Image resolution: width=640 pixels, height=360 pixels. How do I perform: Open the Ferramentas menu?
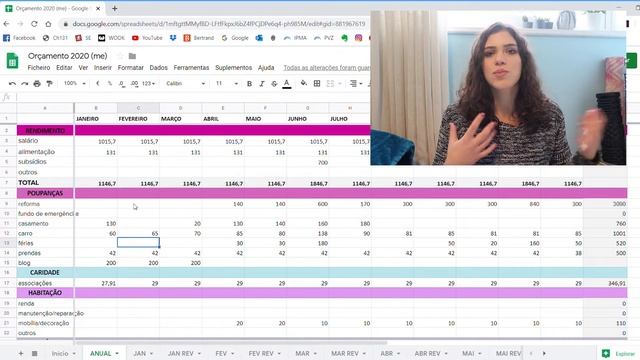tap(191, 68)
